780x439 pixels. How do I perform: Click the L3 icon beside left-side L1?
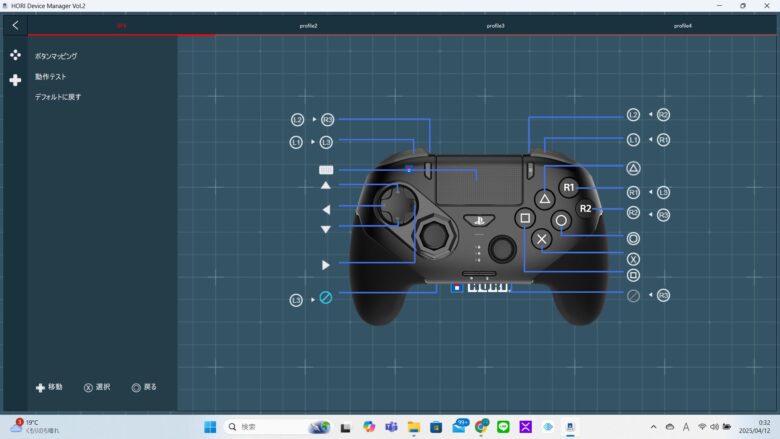tap(326, 143)
